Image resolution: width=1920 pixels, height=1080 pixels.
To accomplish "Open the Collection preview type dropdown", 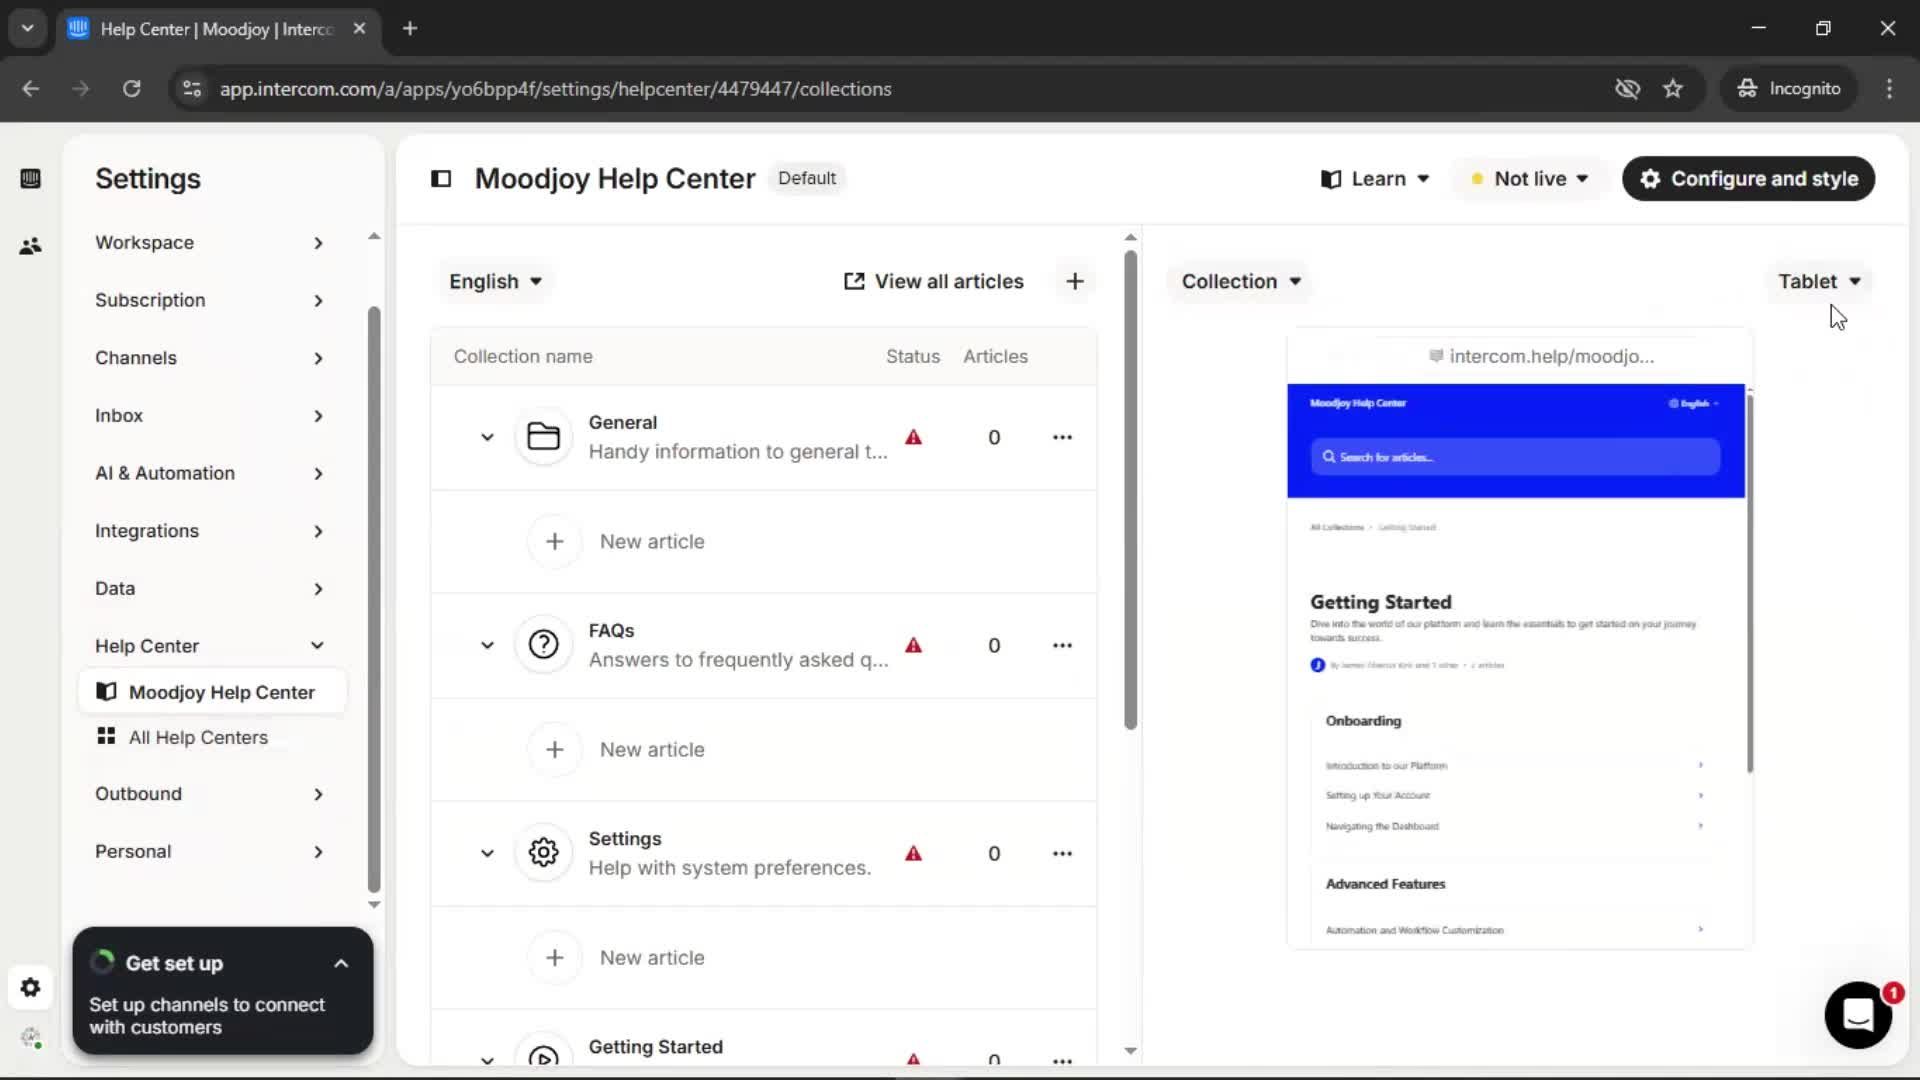I will point(1241,281).
